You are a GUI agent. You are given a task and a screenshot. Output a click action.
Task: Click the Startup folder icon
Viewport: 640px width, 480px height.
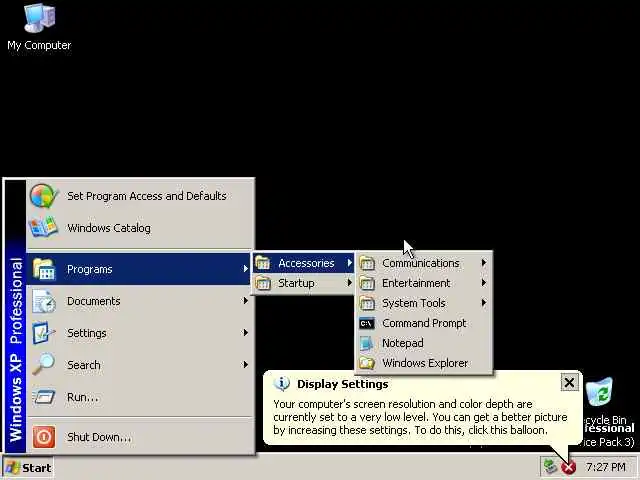263,283
